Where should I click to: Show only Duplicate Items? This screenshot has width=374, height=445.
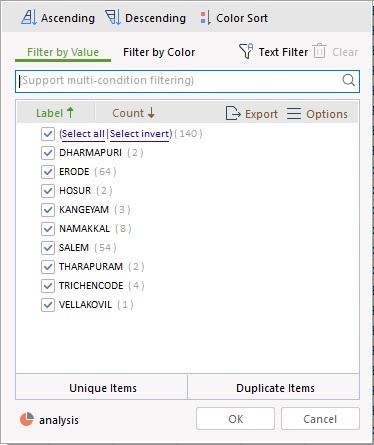(274, 388)
